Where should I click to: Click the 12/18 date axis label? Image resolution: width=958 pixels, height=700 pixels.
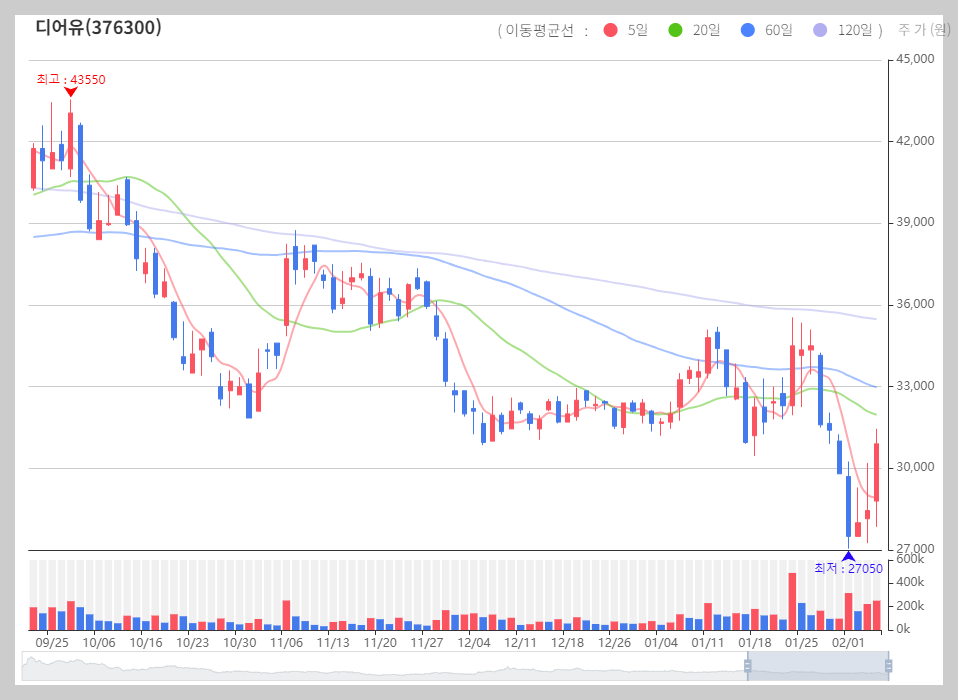568,642
